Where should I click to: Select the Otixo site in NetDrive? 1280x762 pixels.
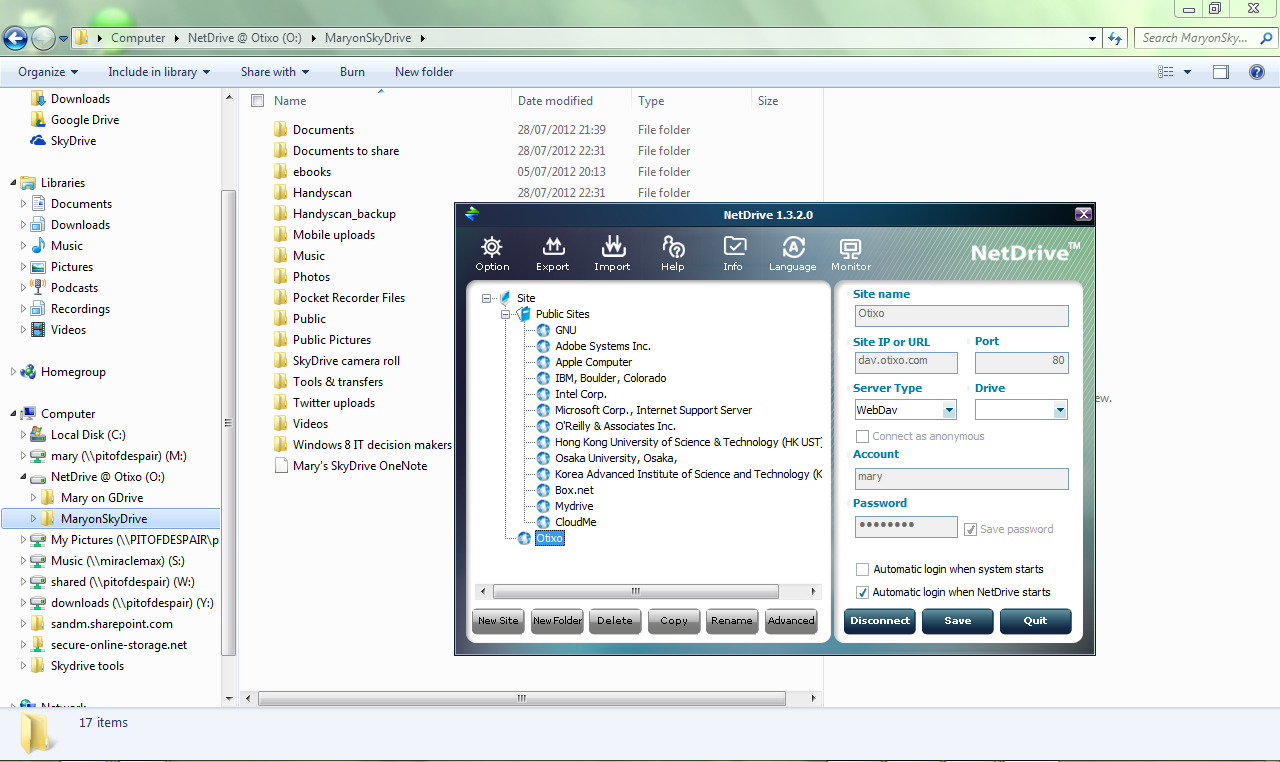click(549, 538)
